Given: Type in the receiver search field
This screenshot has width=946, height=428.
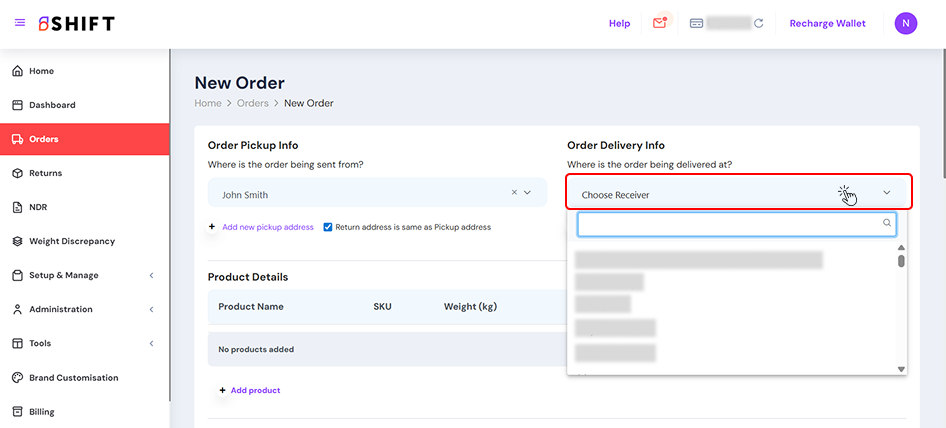Looking at the screenshot, I should tap(728, 224).
